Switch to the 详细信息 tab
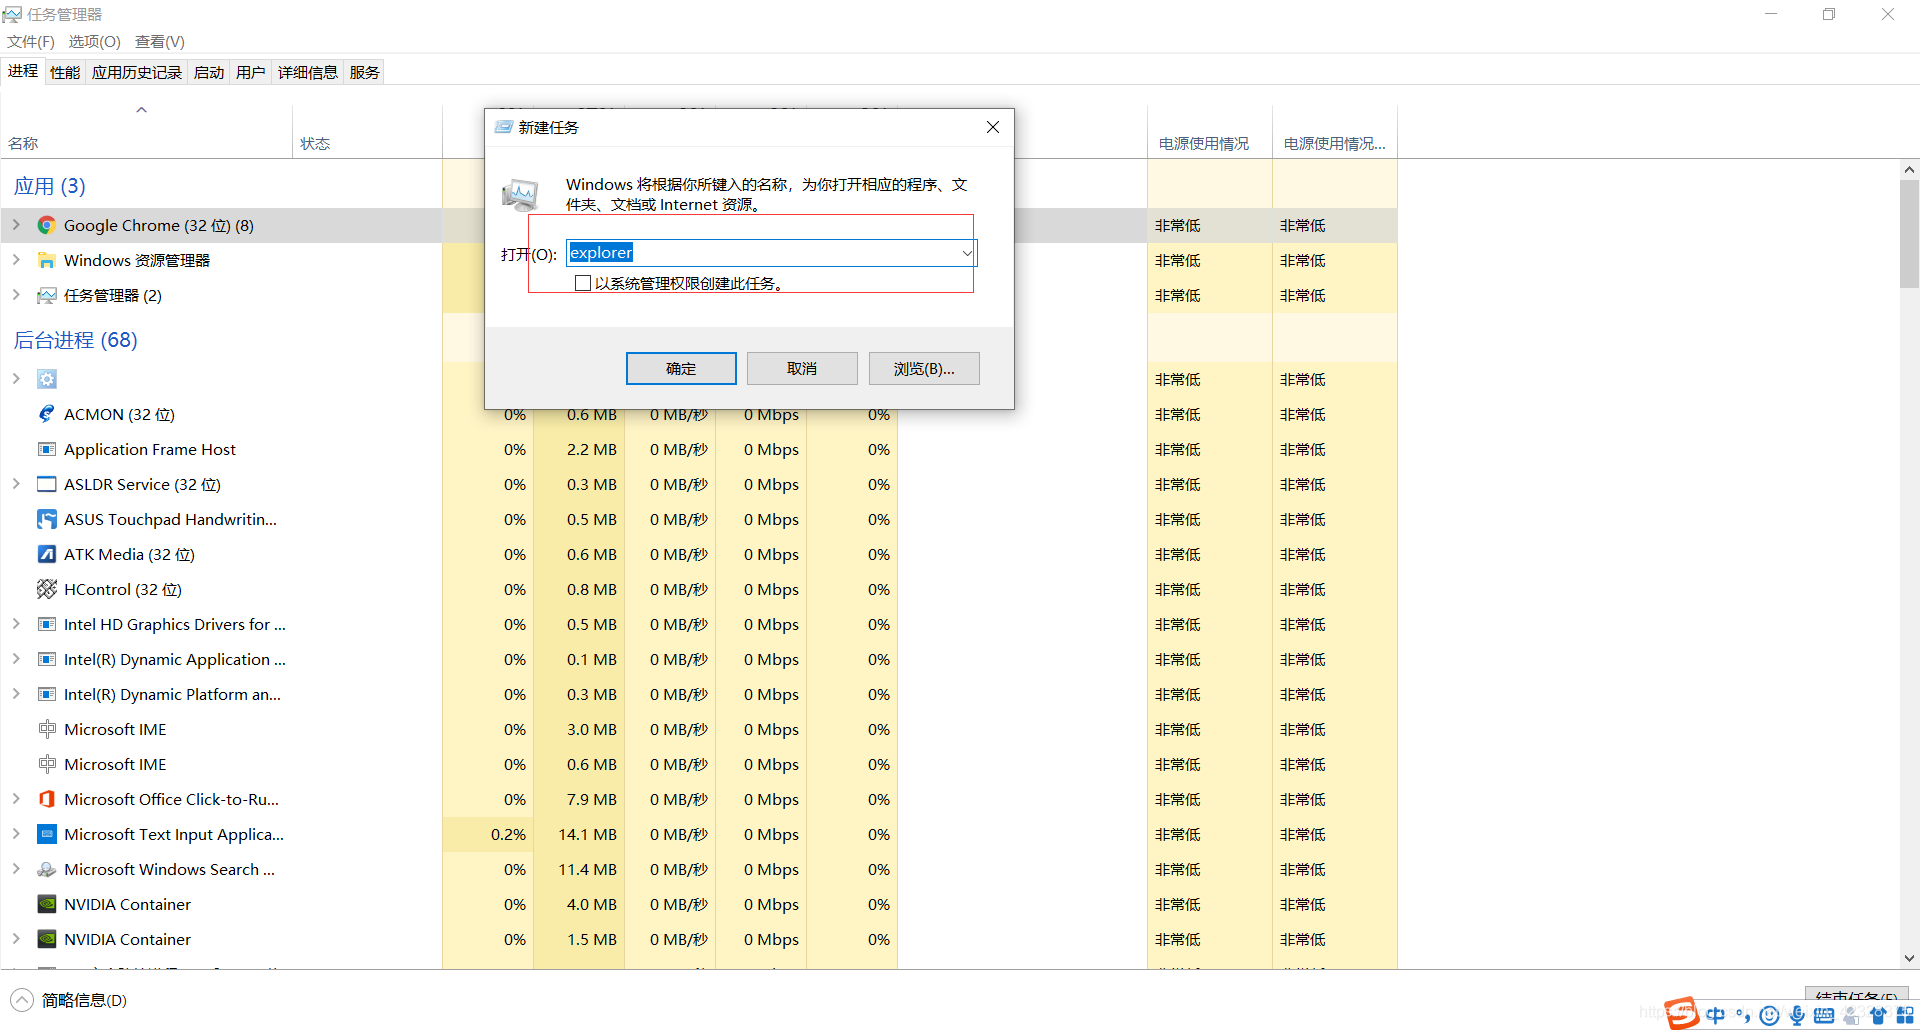Screen dimensions: 1920x1030 (308, 72)
